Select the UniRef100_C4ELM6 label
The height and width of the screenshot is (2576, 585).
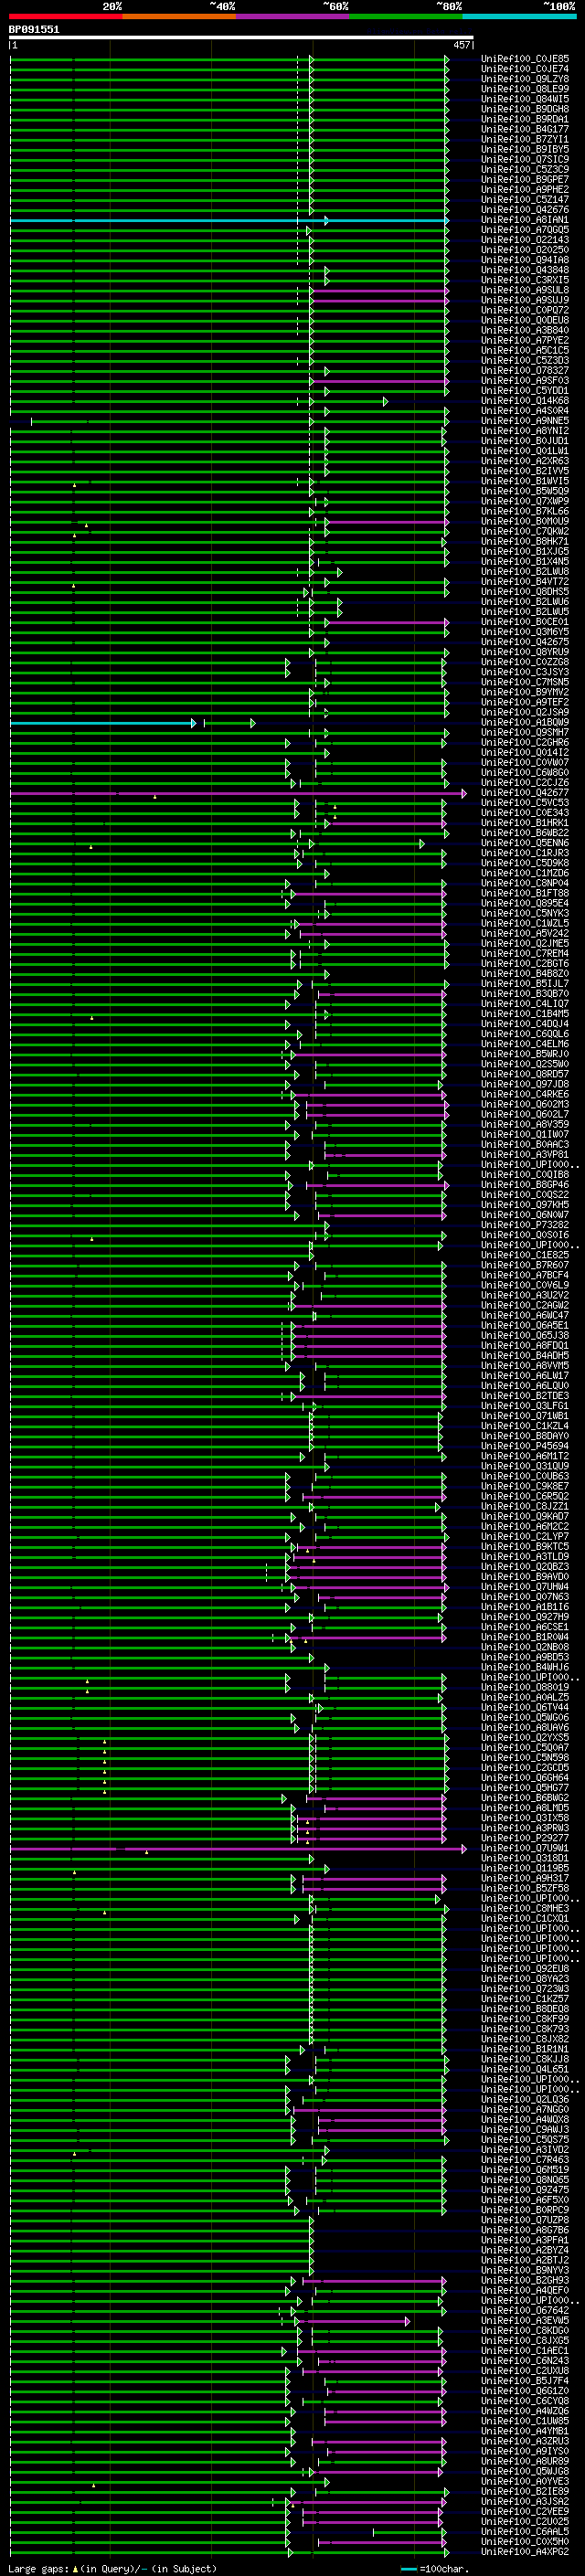click(x=525, y=1044)
